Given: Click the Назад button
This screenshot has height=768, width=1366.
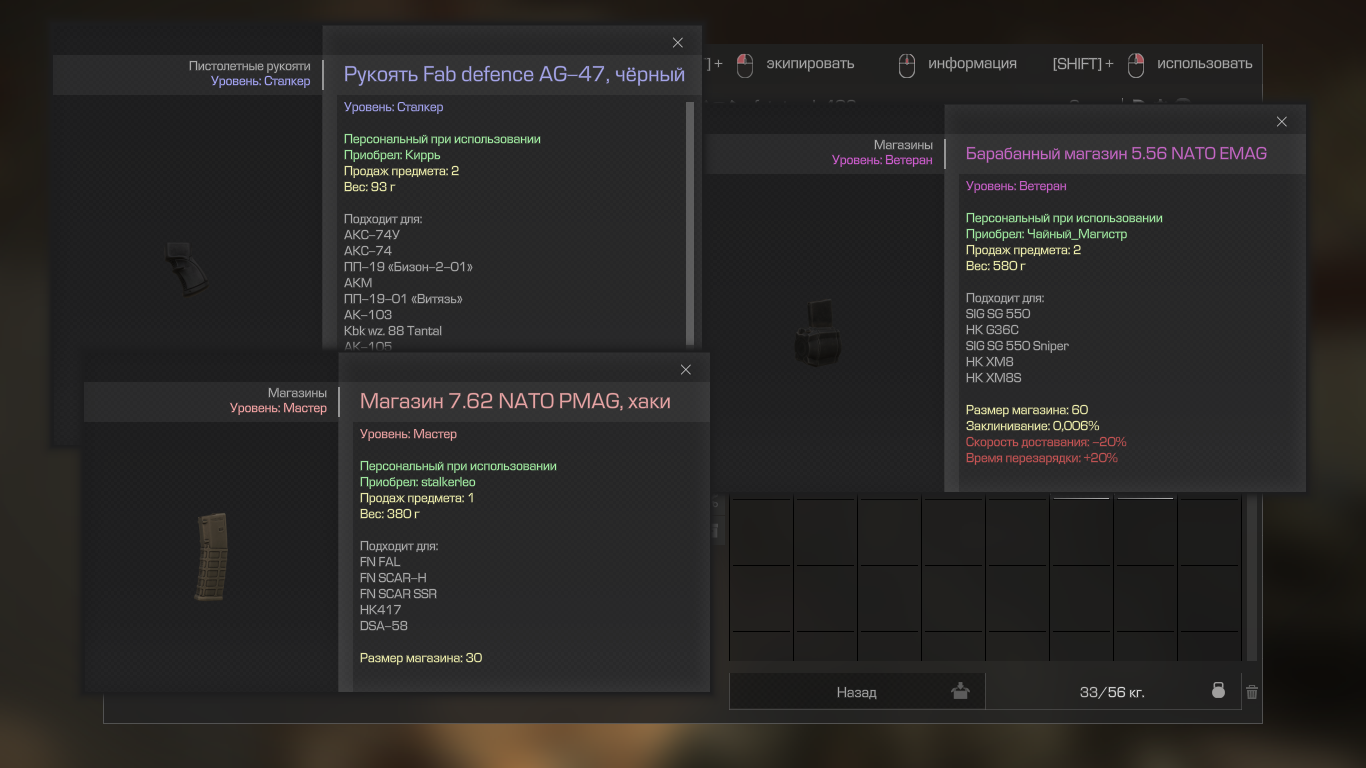Looking at the screenshot, I should click(857, 692).
